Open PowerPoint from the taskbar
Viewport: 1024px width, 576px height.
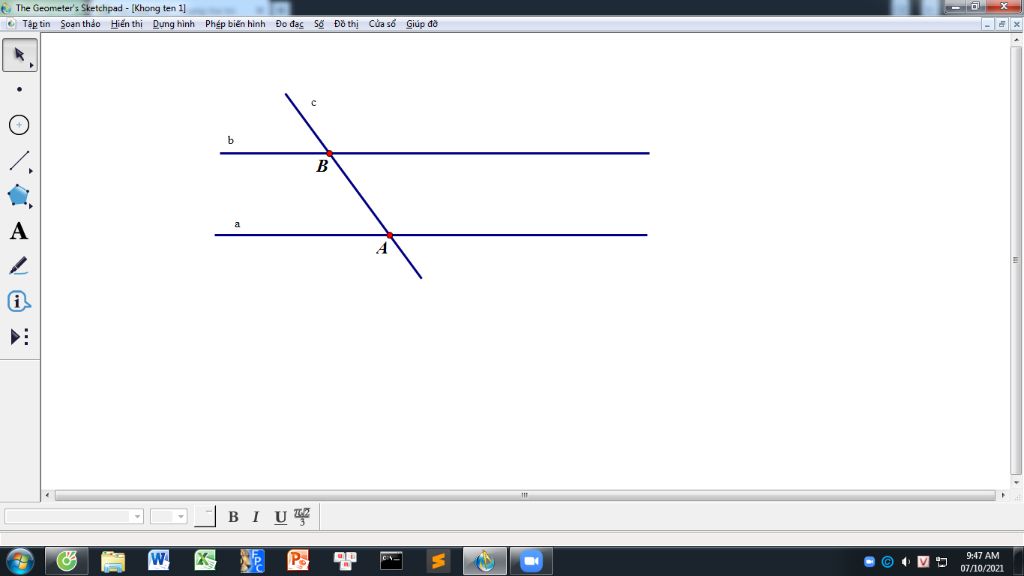(298, 561)
